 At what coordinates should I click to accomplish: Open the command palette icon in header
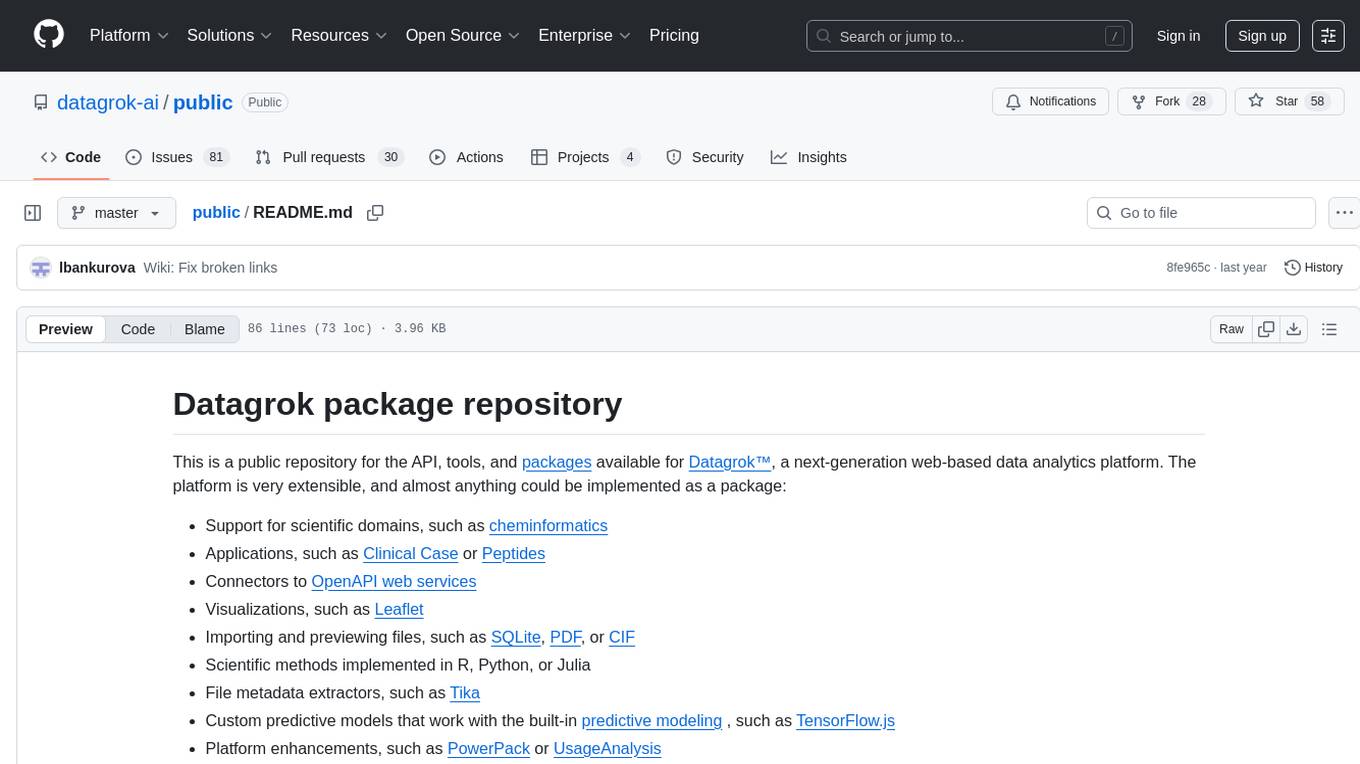(1328, 36)
